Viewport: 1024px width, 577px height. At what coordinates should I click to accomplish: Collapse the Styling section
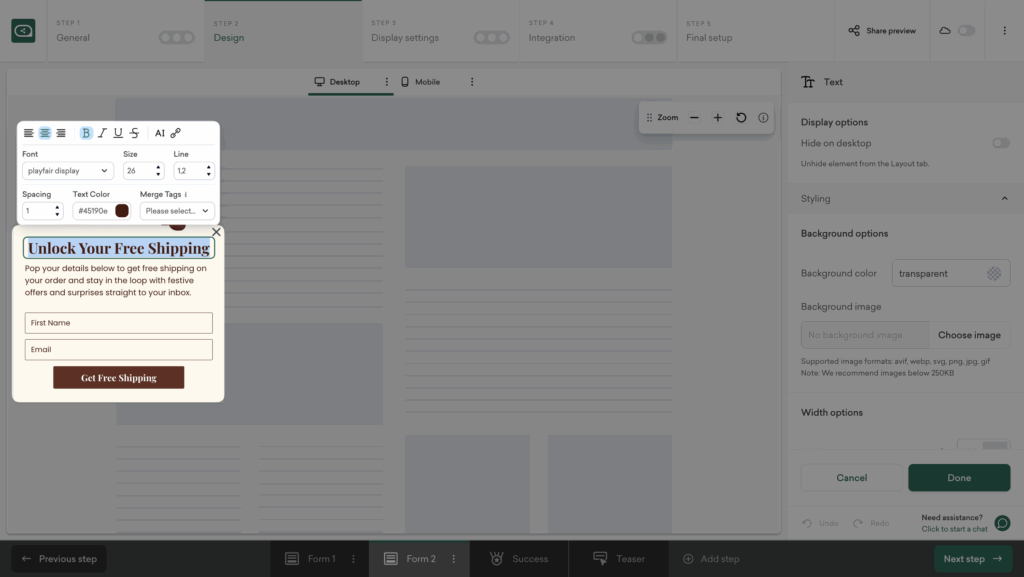(1004, 199)
